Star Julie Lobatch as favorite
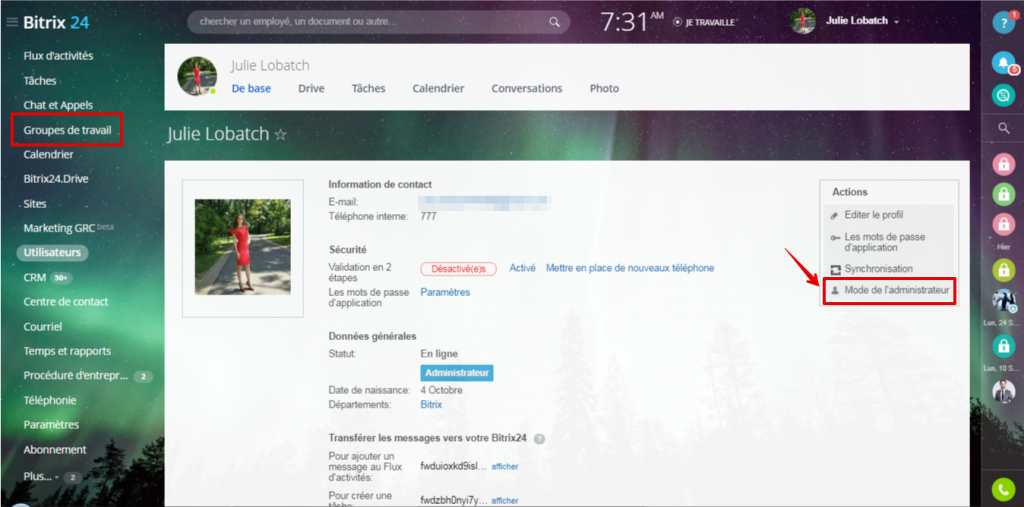The image size is (1024, 507). click(280, 135)
